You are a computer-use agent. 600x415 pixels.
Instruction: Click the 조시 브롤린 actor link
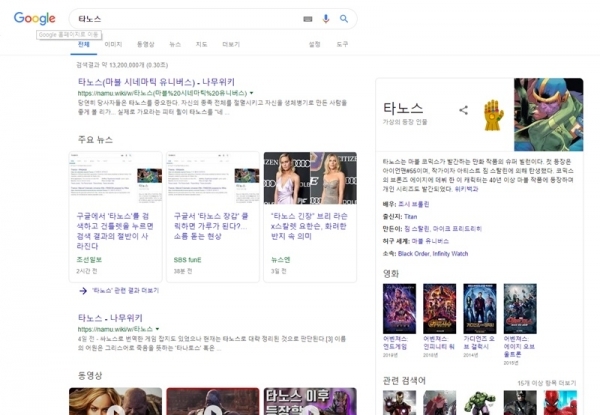click(x=414, y=204)
